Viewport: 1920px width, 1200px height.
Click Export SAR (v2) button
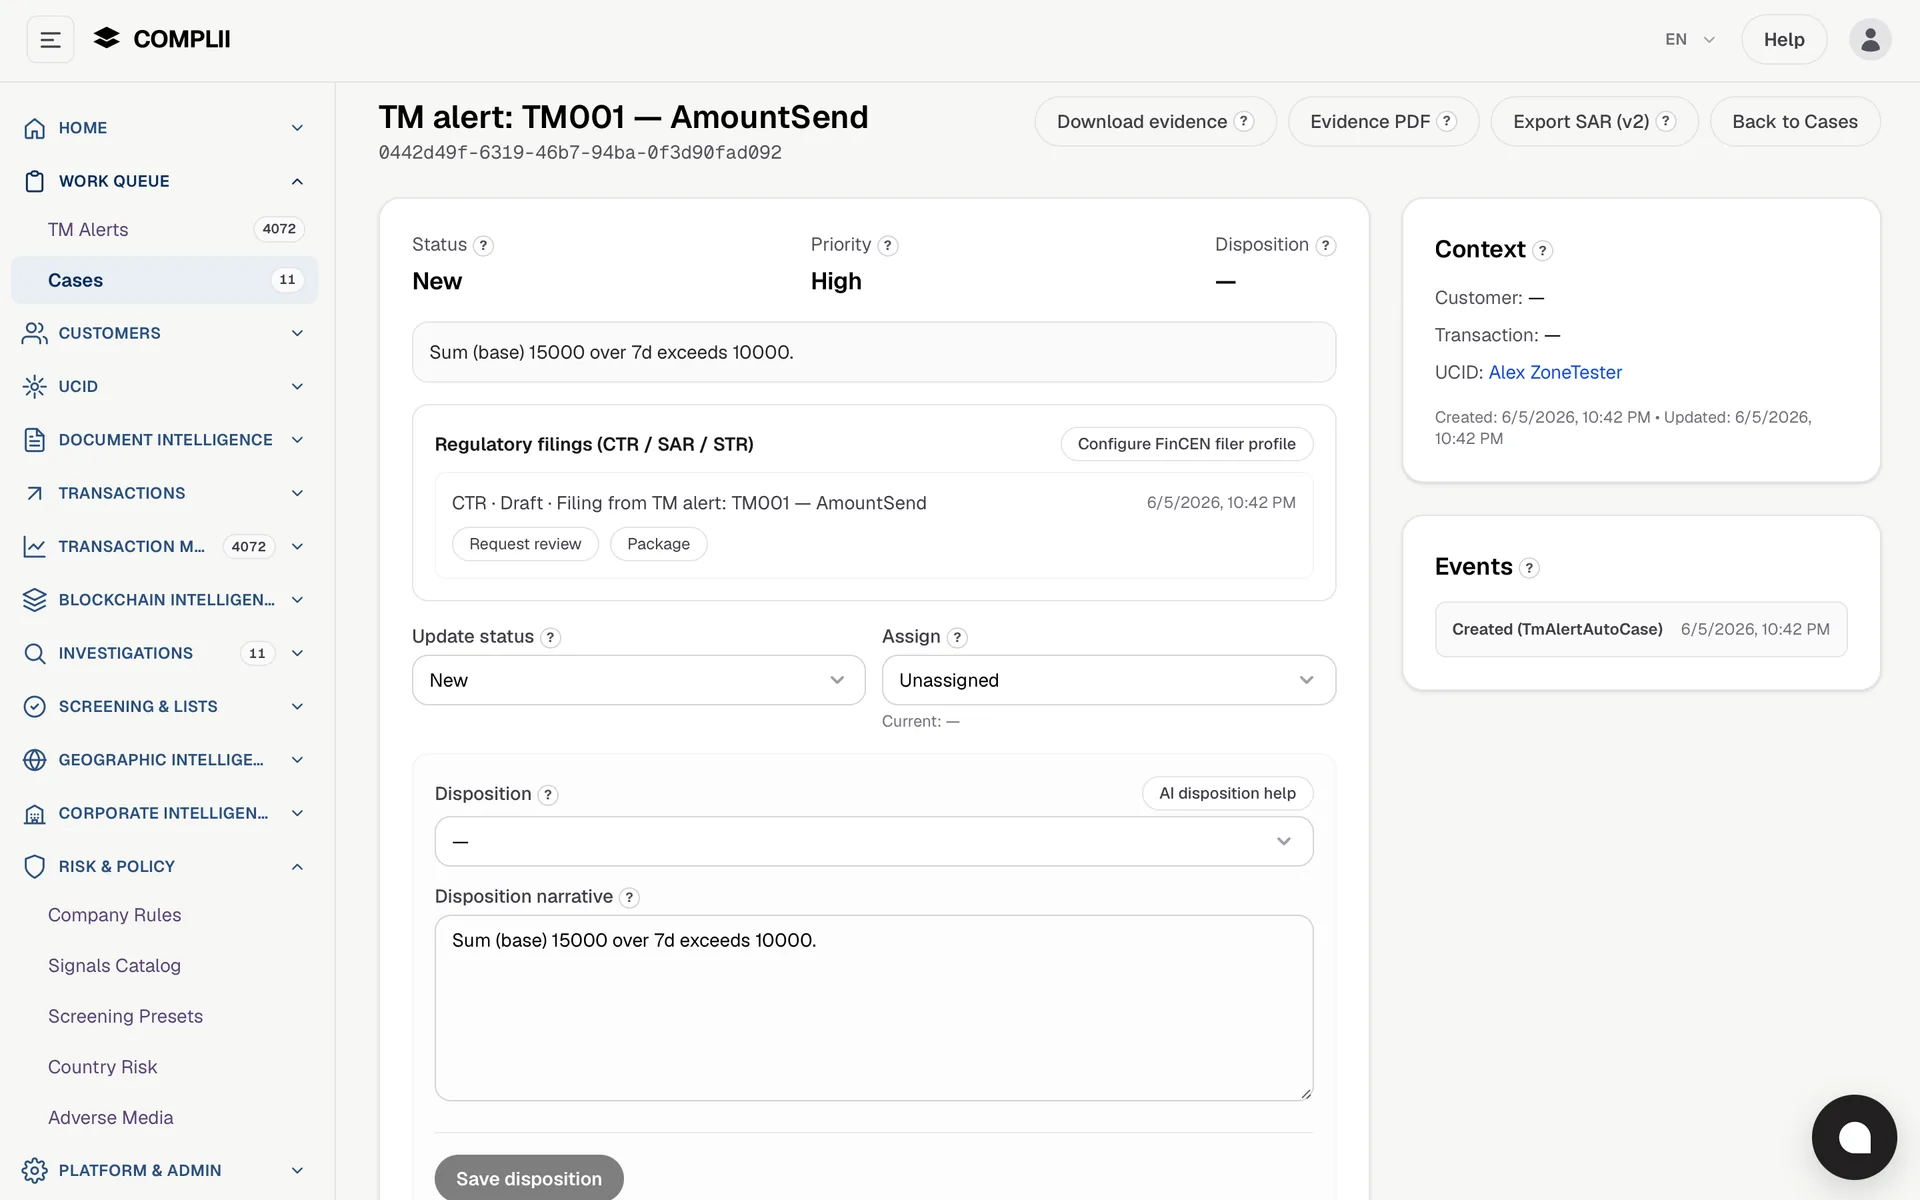point(1594,122)
